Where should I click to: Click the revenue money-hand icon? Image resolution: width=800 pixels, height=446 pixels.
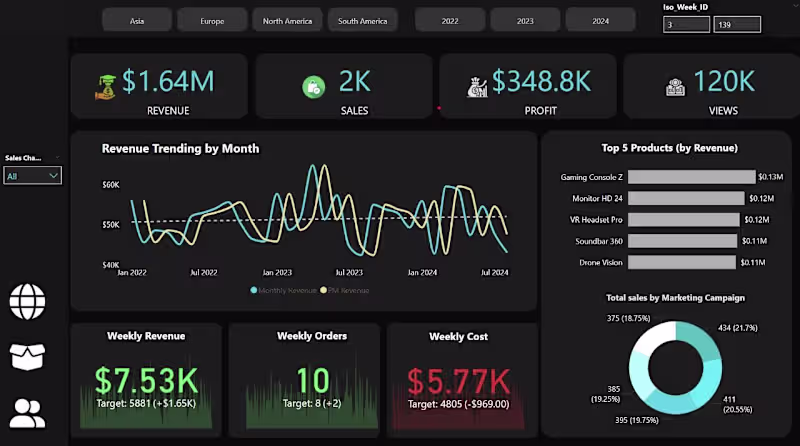[x=106, y=87]
